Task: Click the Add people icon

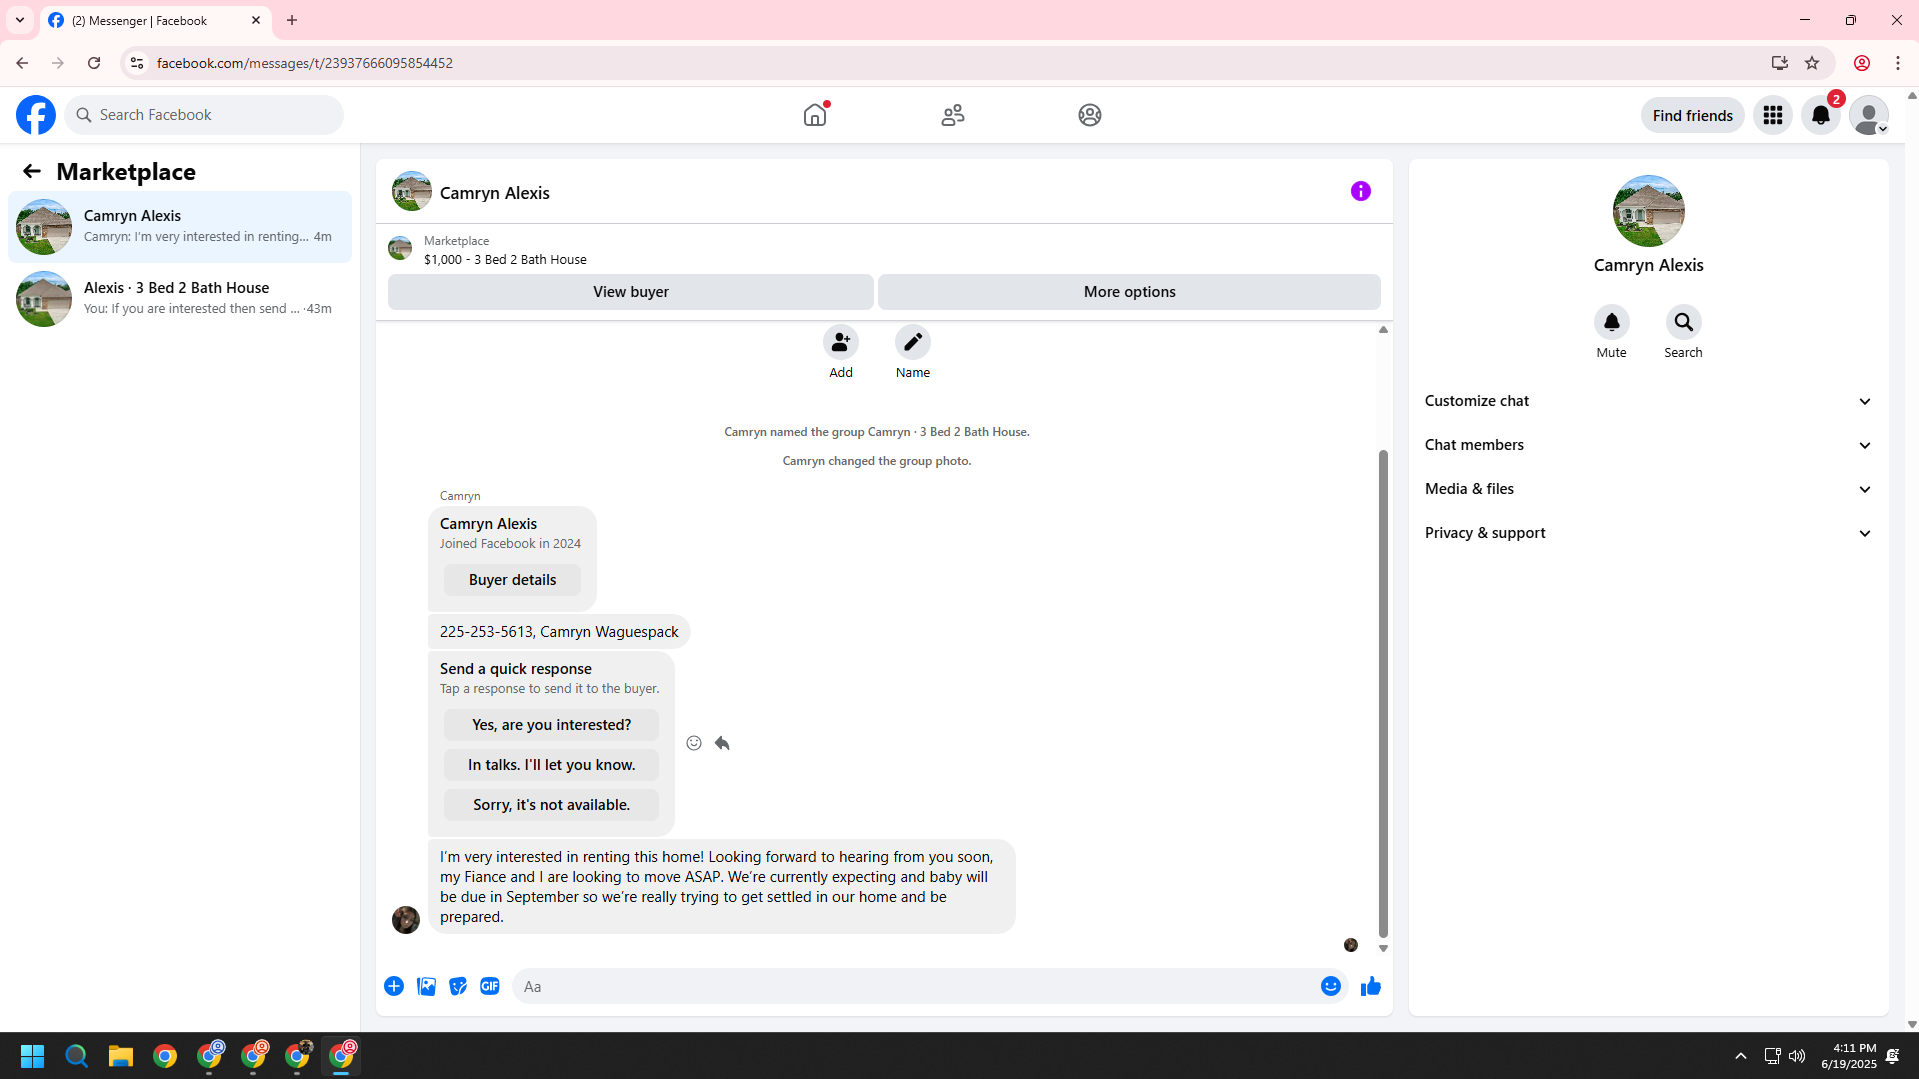Action: 841,342
